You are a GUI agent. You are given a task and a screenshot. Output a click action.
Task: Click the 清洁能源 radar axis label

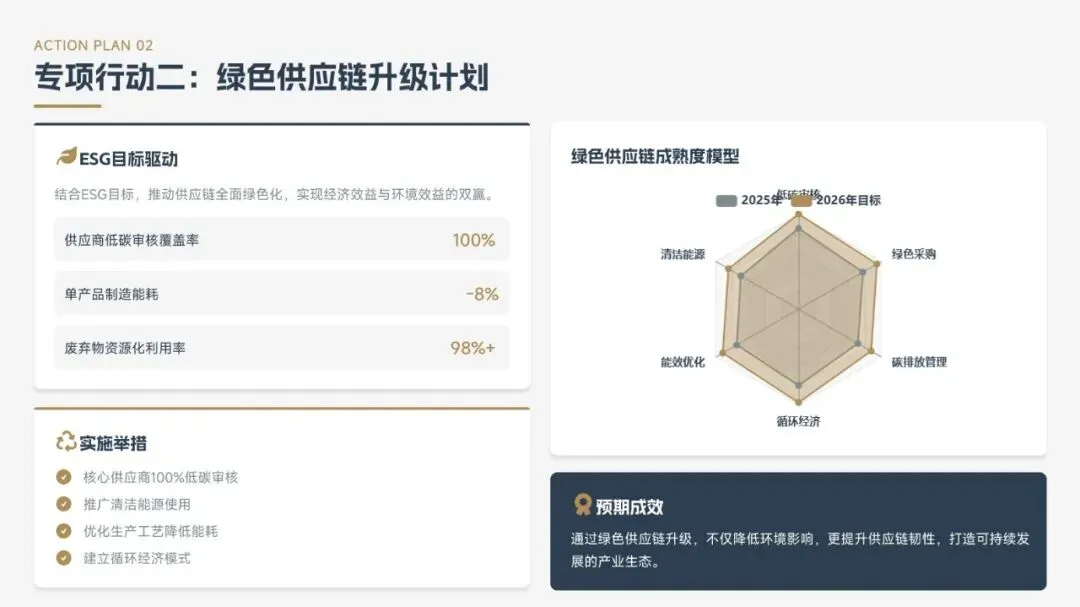pos(683,254)
